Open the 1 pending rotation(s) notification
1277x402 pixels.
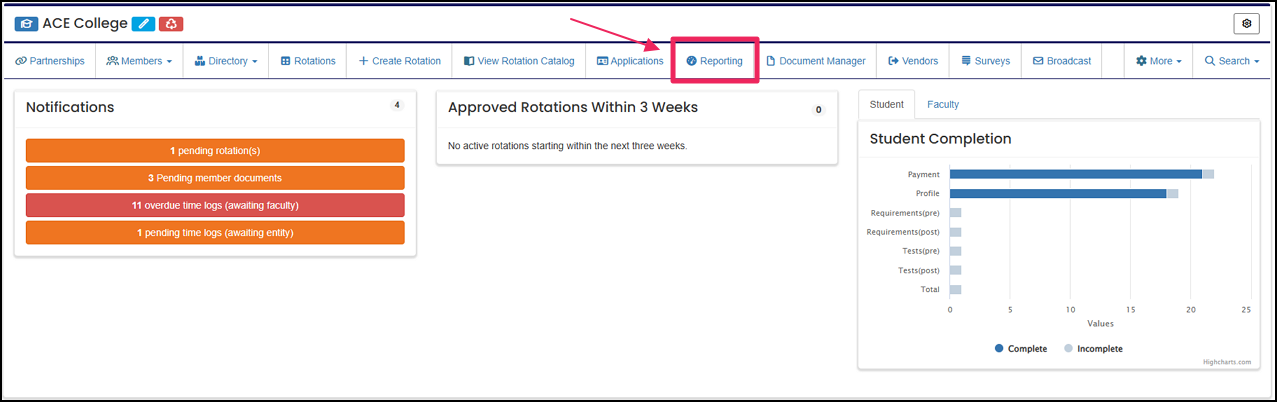tap(215, 150)
